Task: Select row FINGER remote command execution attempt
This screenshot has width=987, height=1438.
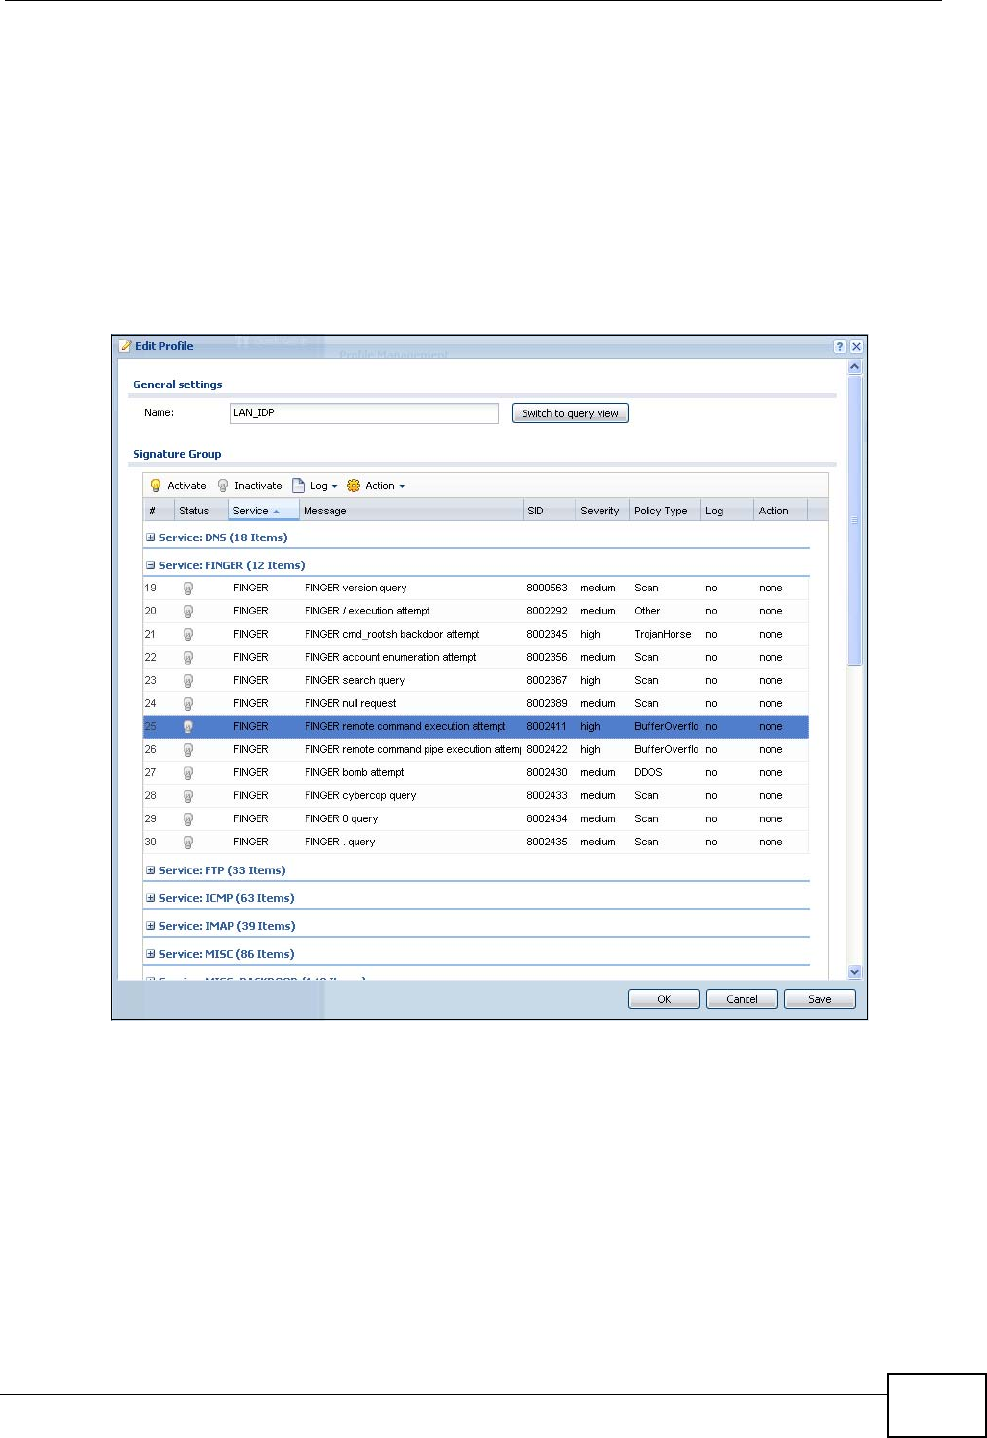Action: [x=476, y=726]
